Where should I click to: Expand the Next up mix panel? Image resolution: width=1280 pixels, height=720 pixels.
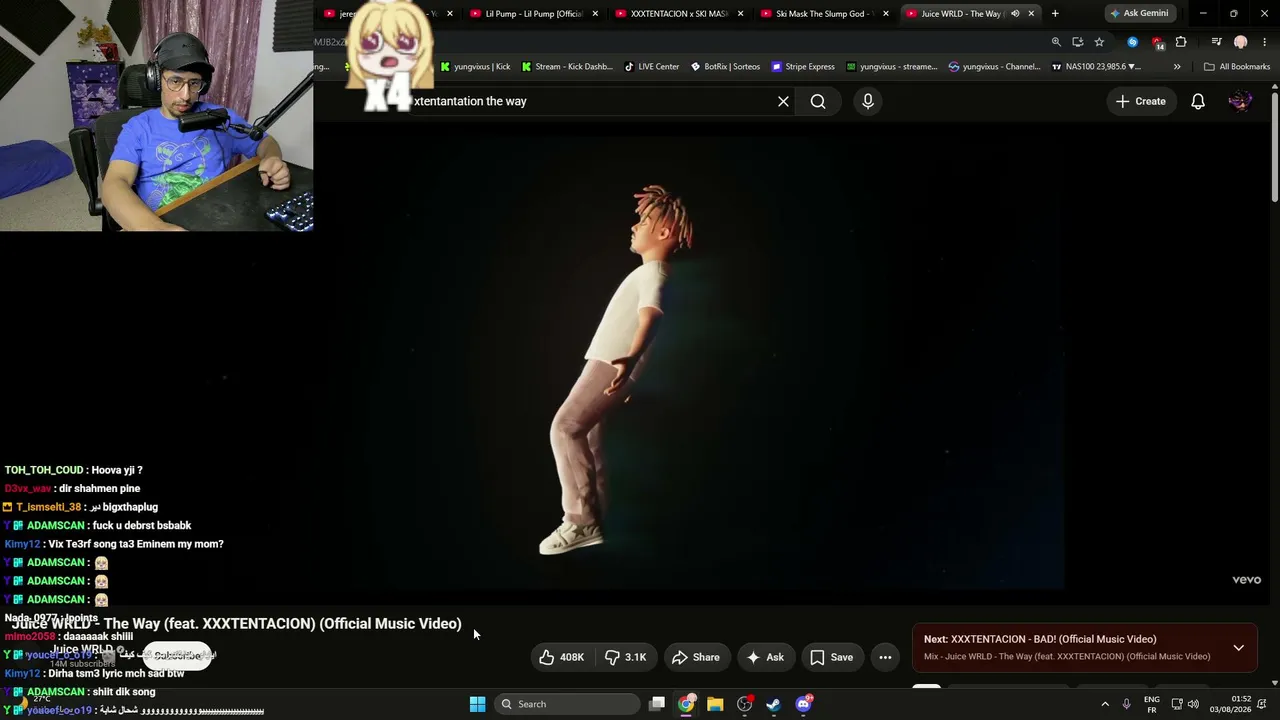pyautogui.click(x=1238, y=648)
